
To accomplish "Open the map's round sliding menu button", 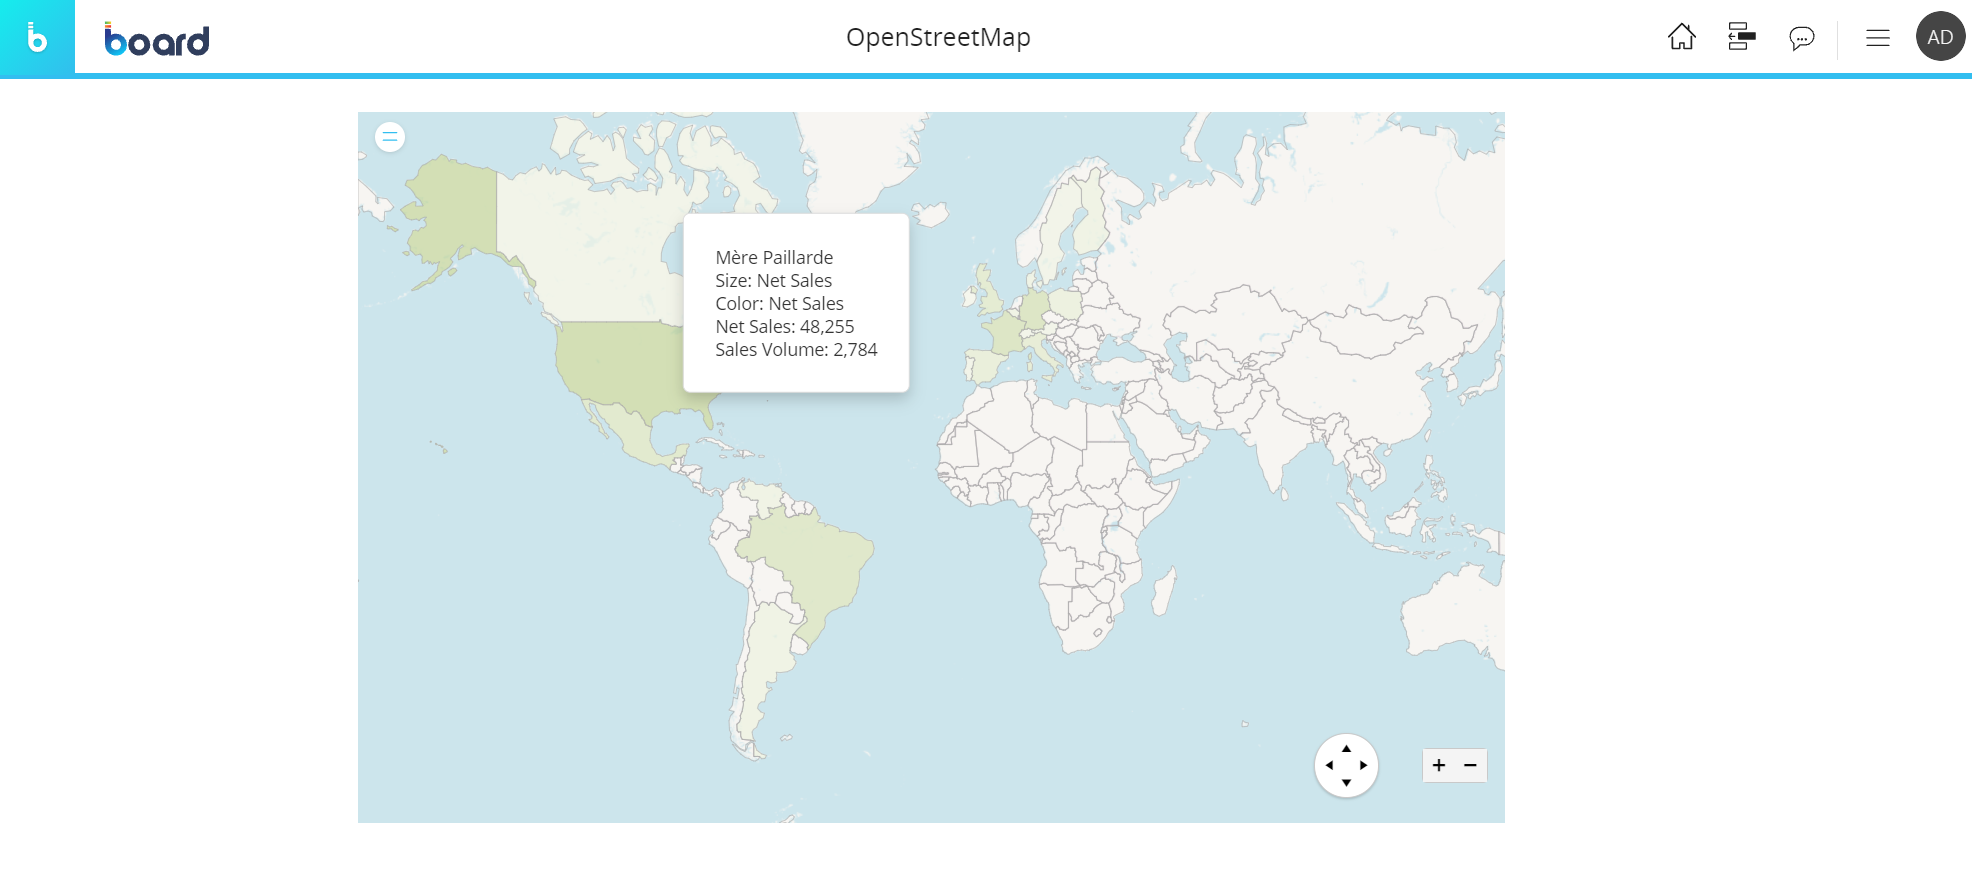I will (x=390, y=137).
